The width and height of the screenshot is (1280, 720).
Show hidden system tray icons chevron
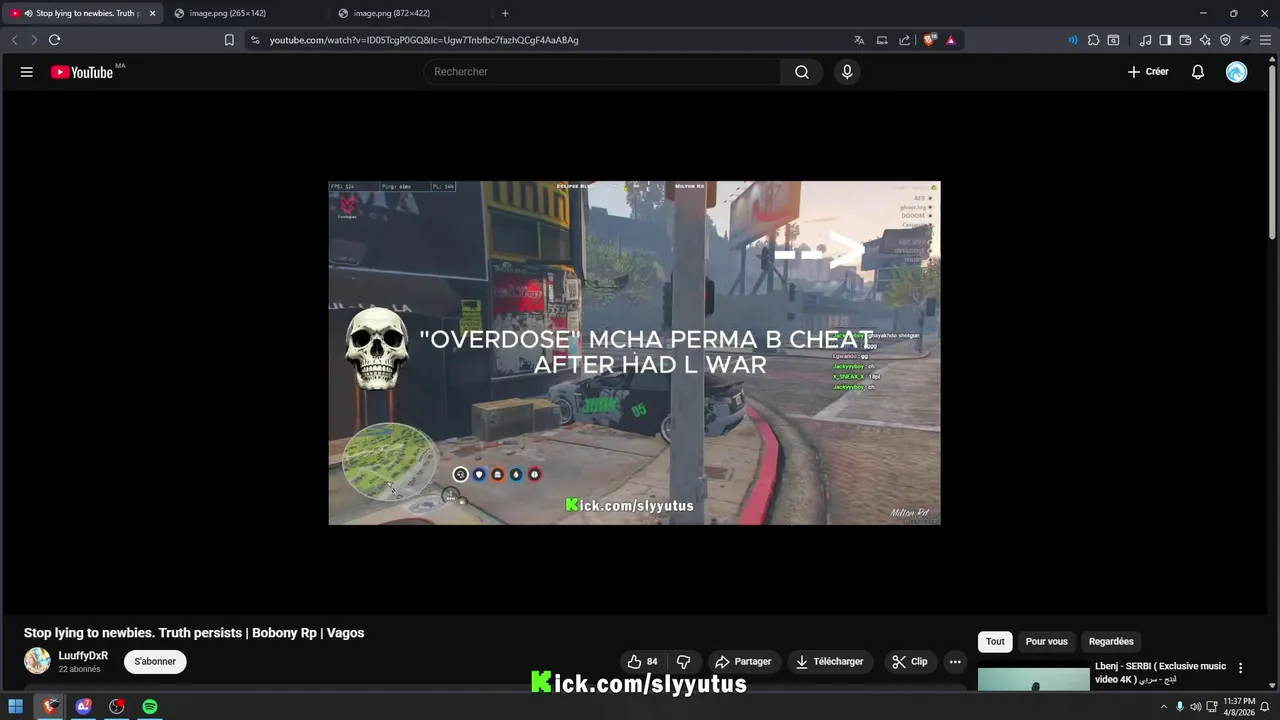point(1163,707)
